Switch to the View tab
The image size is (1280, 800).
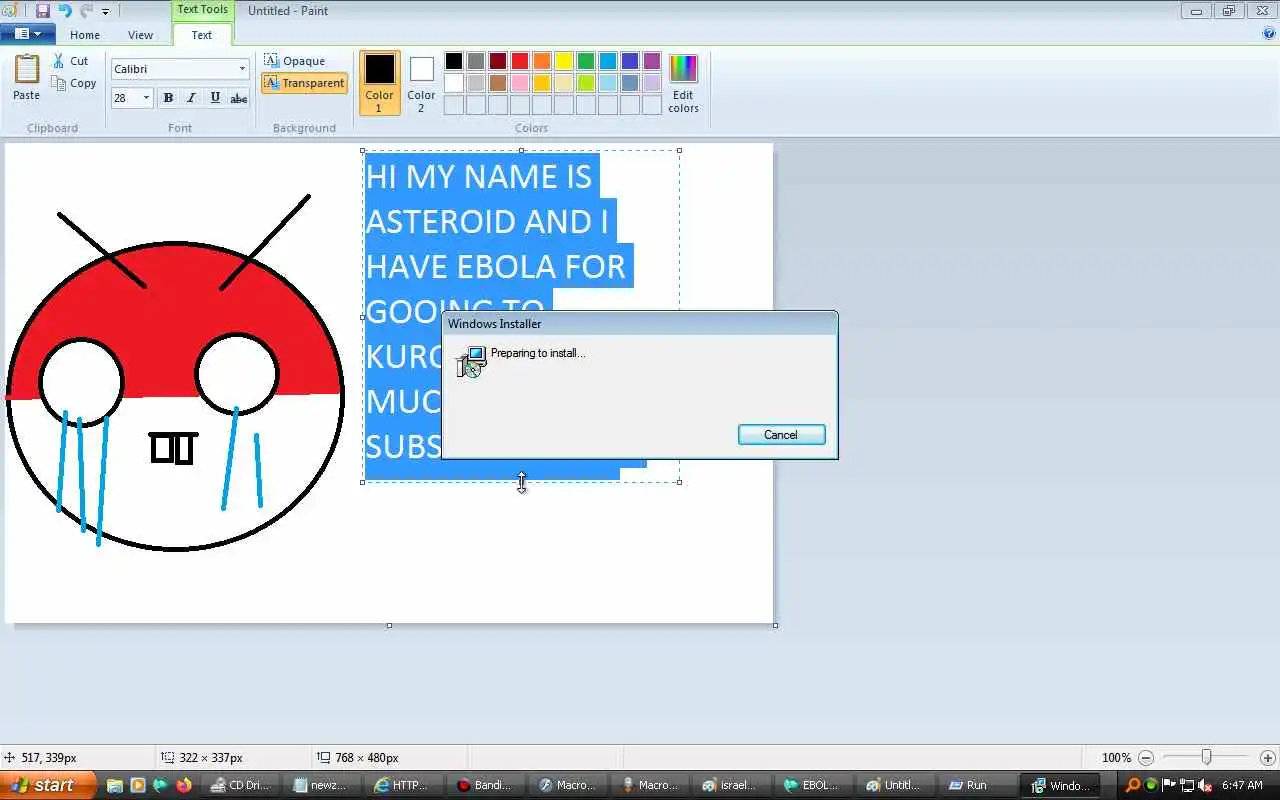[x=141, y=35]
